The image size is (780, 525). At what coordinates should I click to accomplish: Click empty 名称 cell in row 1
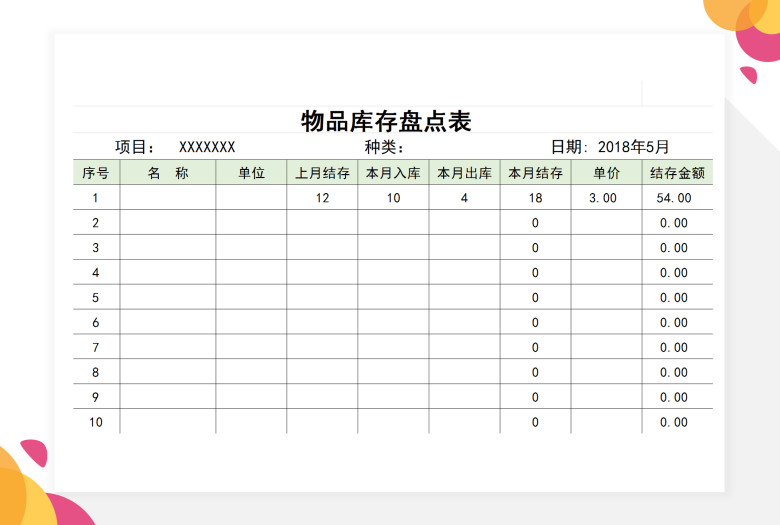click(x=168, y=198)
